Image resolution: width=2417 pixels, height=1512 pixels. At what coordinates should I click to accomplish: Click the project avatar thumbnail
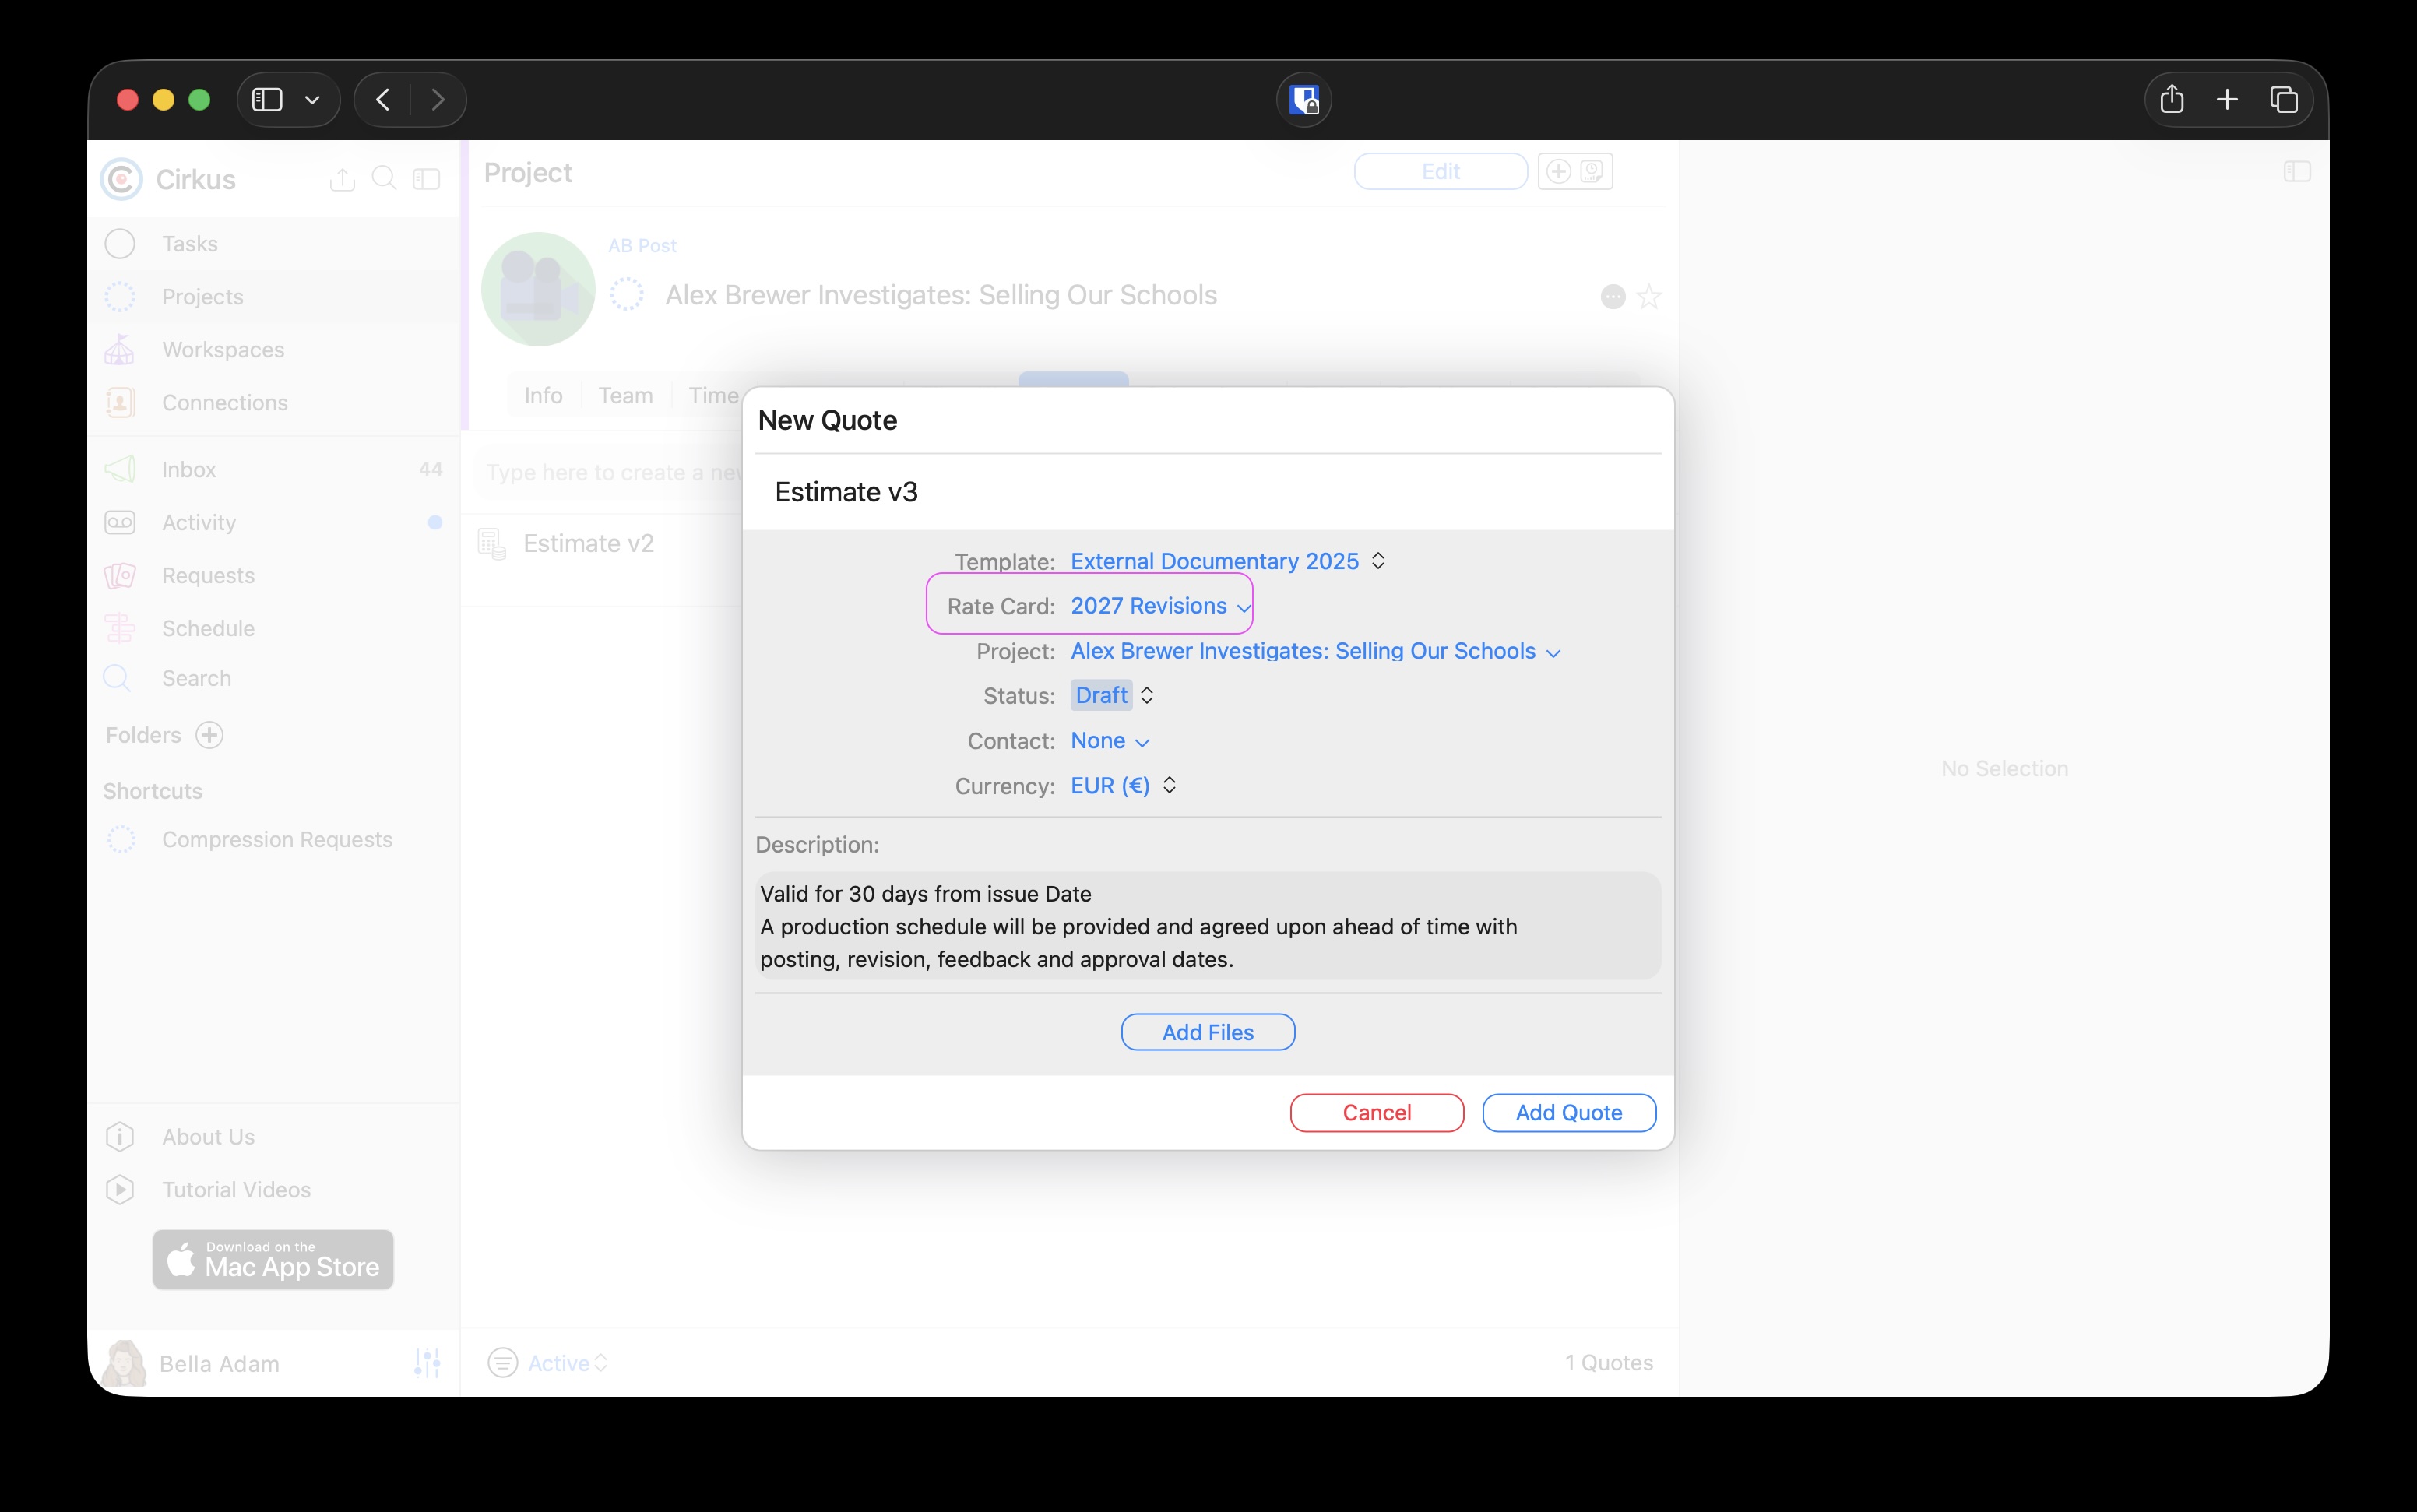pyautogui.click(x=538, y=289)
